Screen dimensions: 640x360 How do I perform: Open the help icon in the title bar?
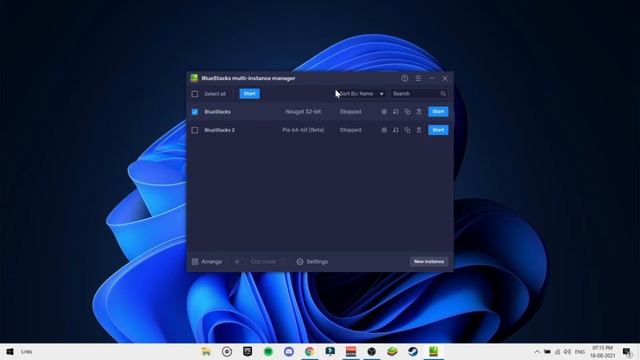click(404, 78)
